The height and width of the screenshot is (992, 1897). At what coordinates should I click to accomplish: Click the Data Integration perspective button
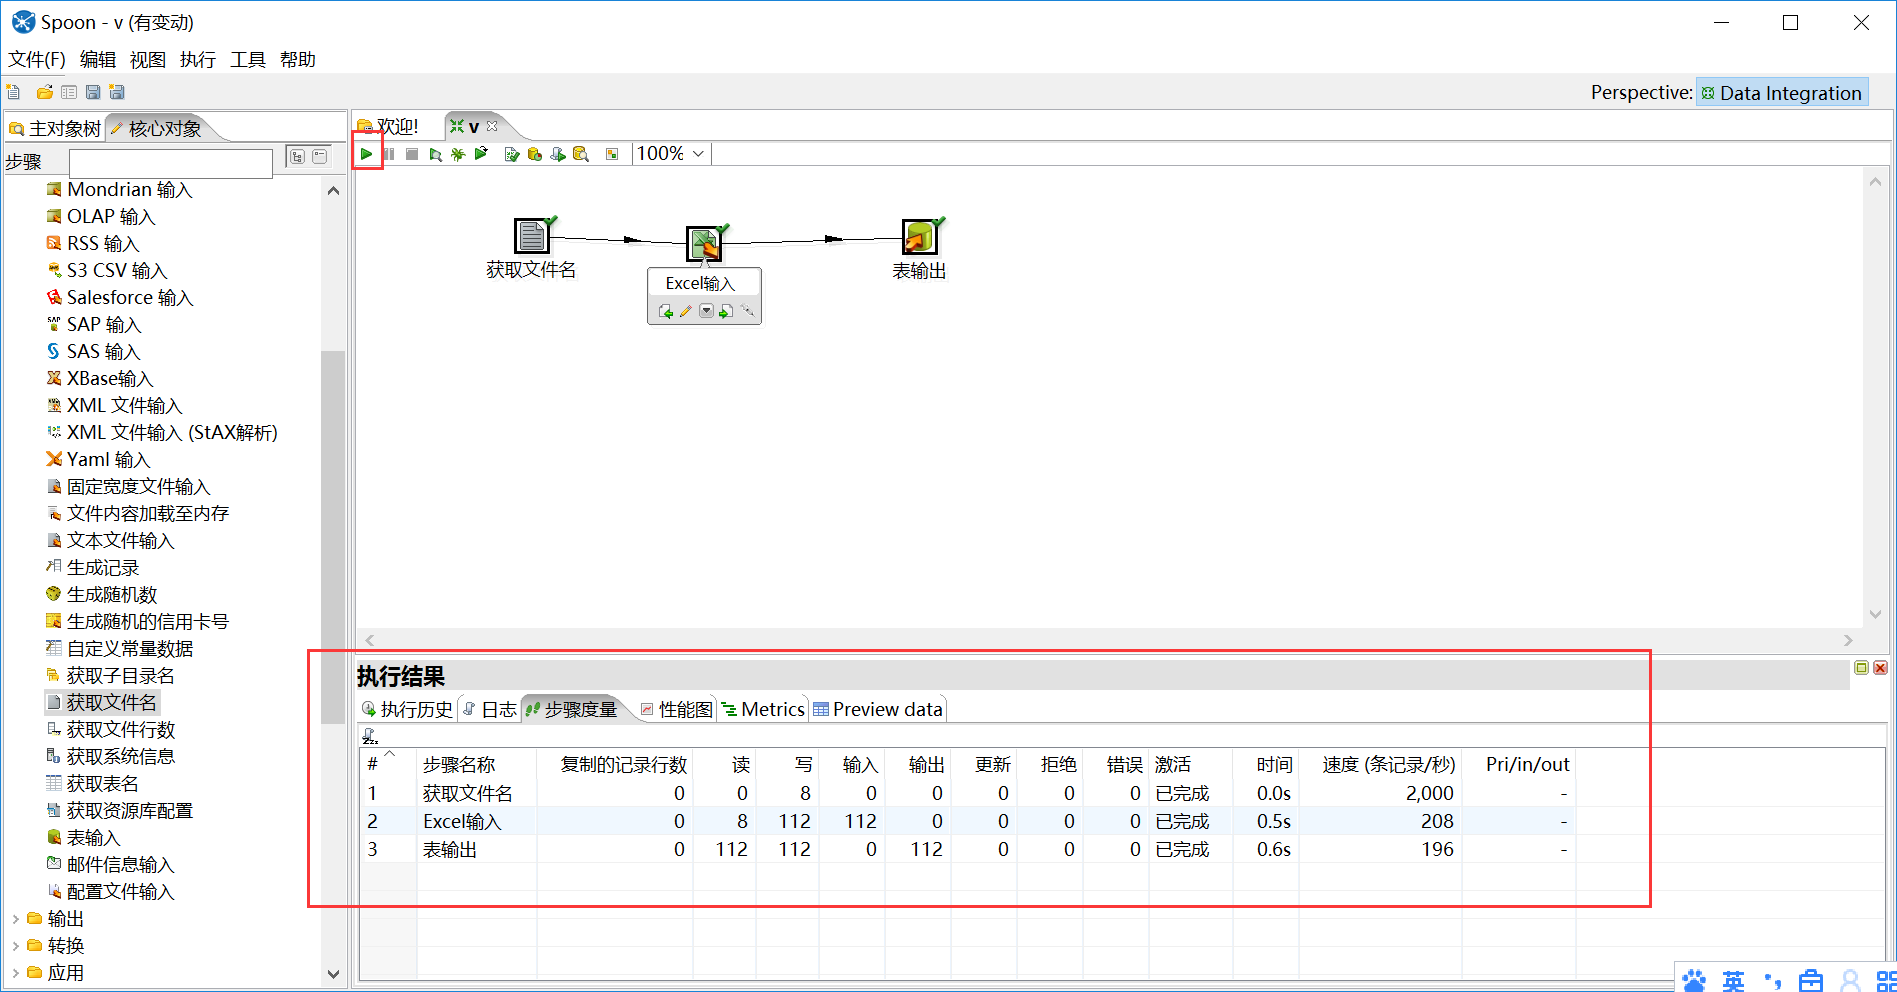point(1782,93)
